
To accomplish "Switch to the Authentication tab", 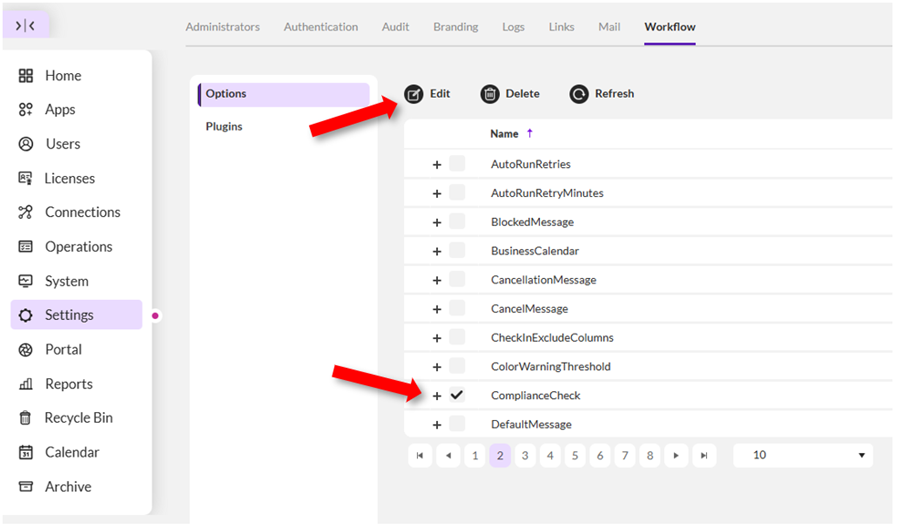I will 320,27.
